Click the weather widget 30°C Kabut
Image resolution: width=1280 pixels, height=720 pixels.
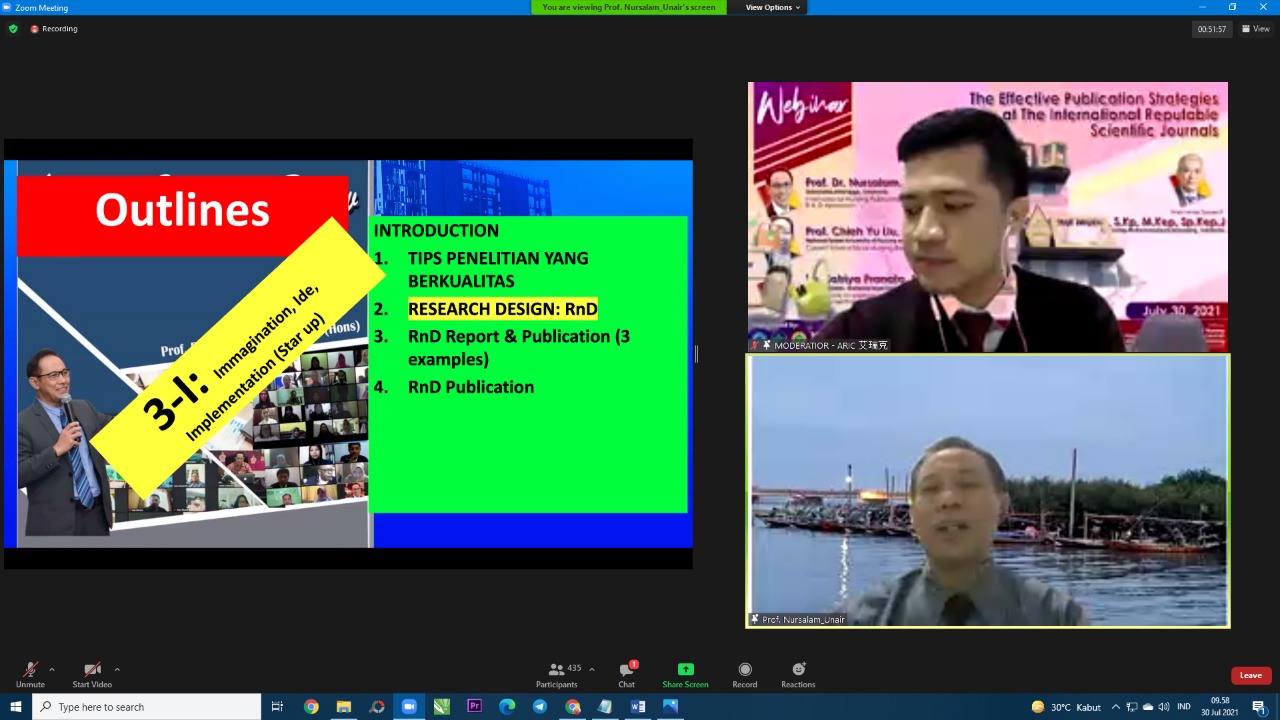[x=1066, y=707]
